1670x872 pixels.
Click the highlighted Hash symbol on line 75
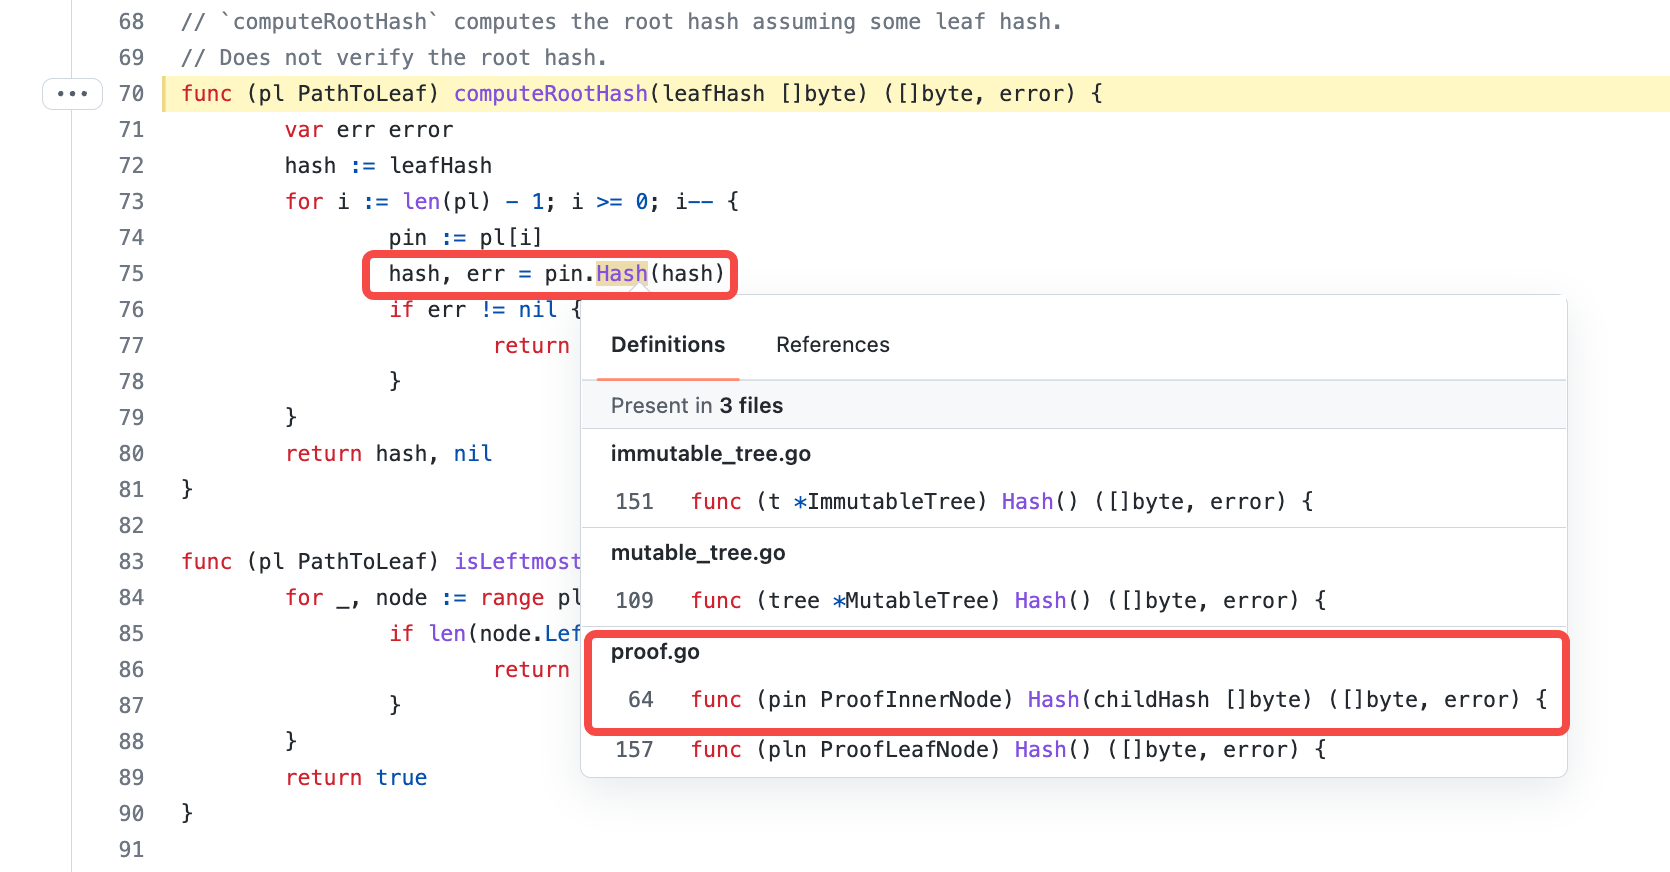[x=621, y=274]
